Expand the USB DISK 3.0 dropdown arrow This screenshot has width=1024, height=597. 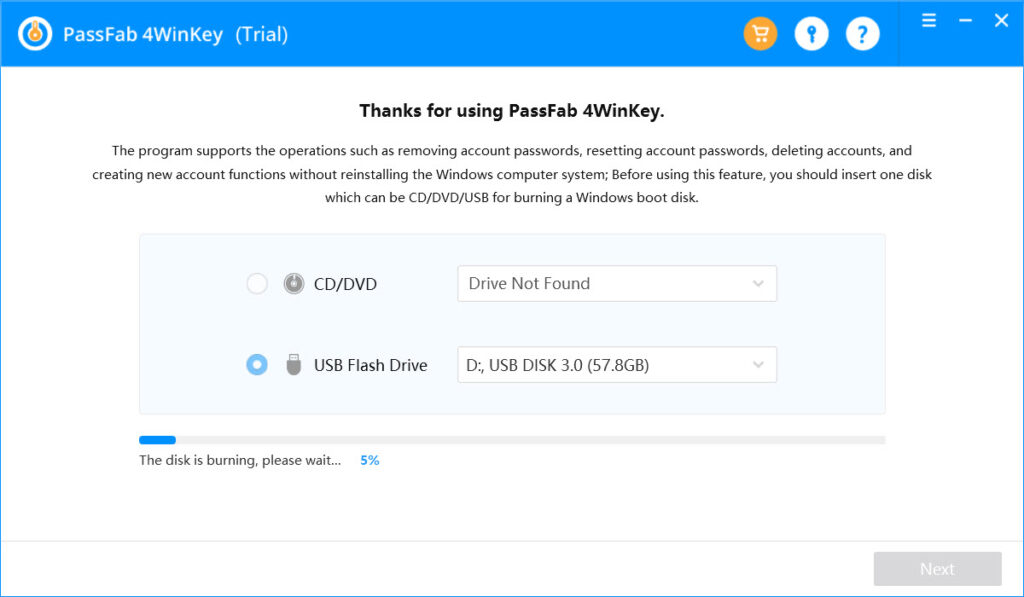click(758, 364)
